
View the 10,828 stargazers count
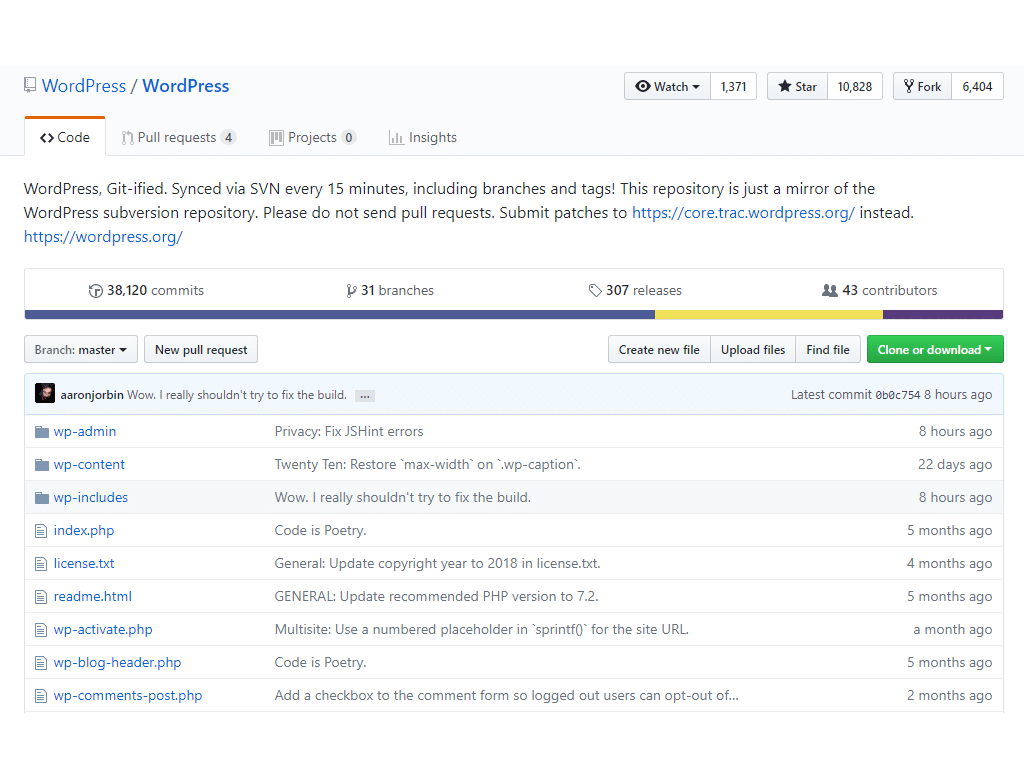click(x=855, y=86)
